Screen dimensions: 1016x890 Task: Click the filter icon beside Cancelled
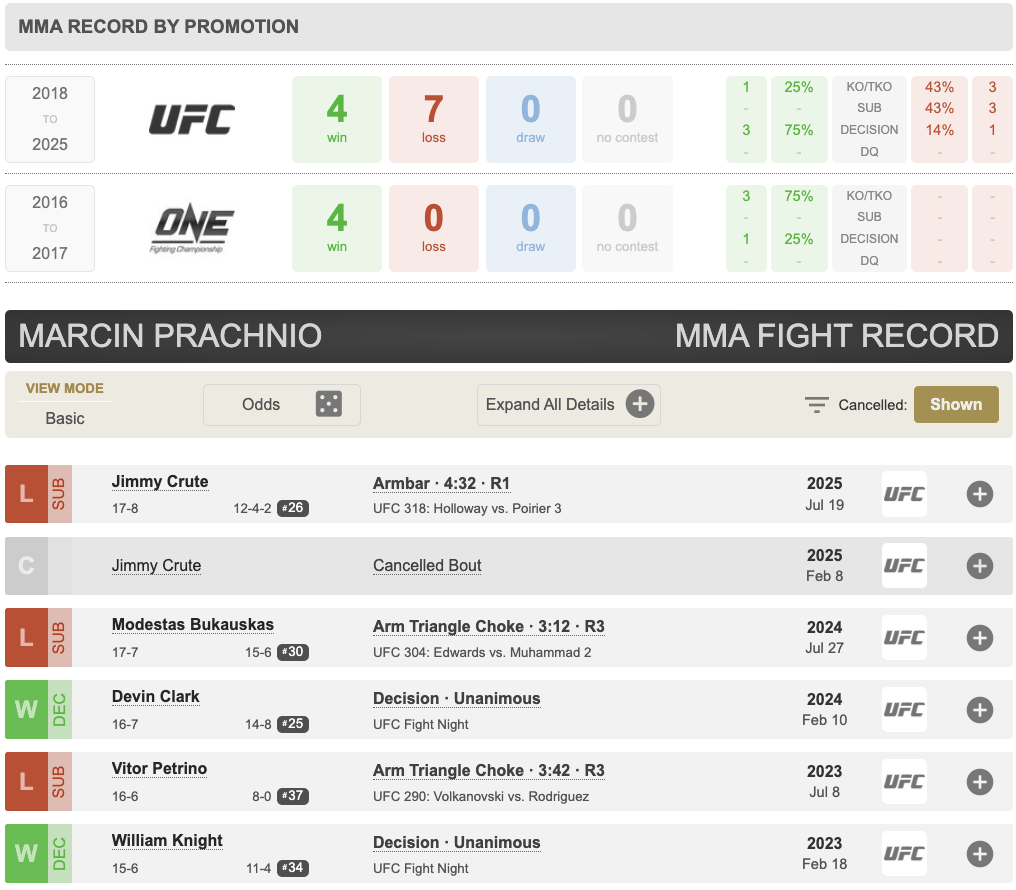pyautogui.click(x=817, y=405)
